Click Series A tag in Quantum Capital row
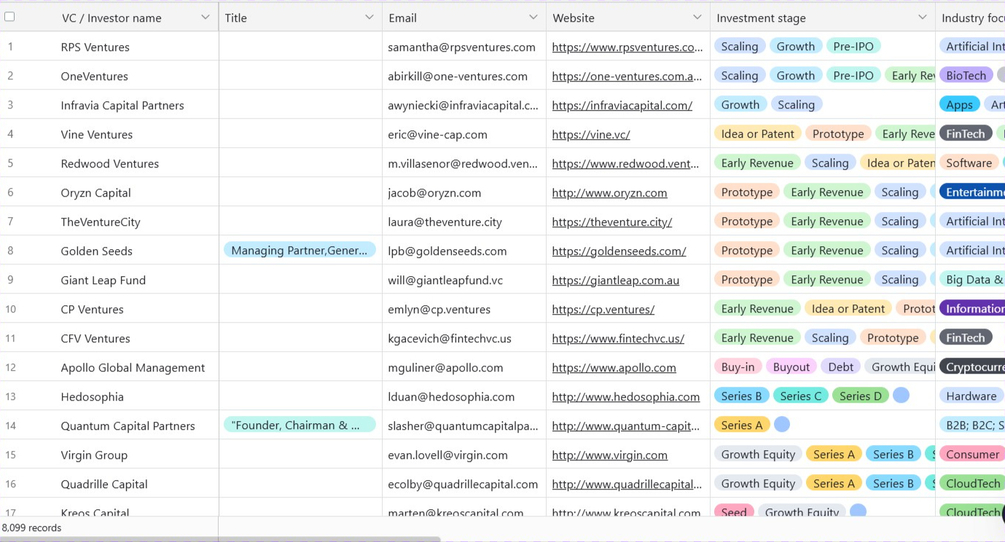1005x542 pixels. (x=742, y=425)
